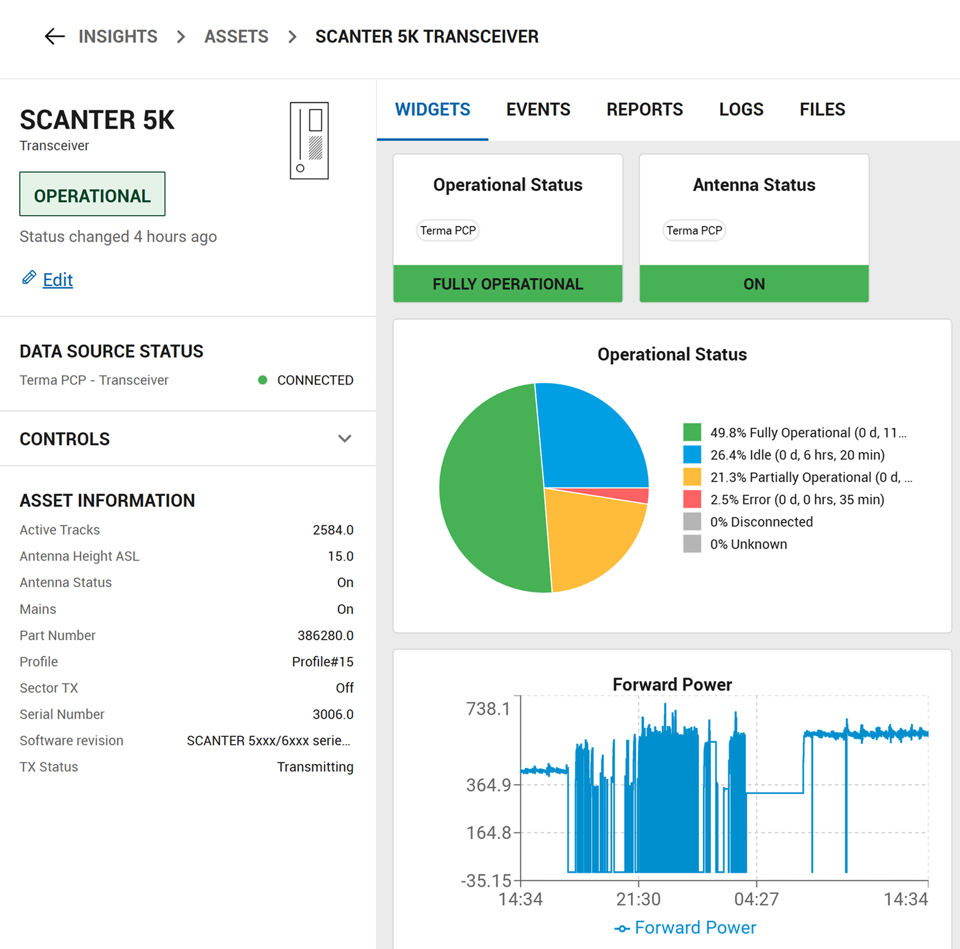Navigate to the ASSETS breadcrumb
This screenshot has height=949, width=960.
coord(236,36)
